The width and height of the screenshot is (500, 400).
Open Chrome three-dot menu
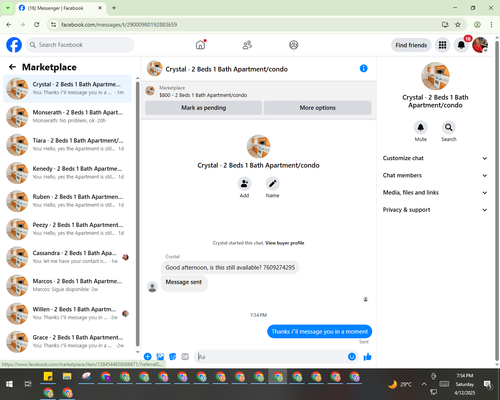[x=491, y=25]
